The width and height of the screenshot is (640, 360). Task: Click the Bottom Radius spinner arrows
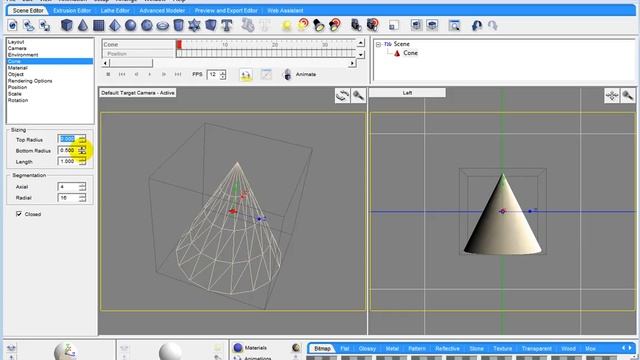coord(82,151)
